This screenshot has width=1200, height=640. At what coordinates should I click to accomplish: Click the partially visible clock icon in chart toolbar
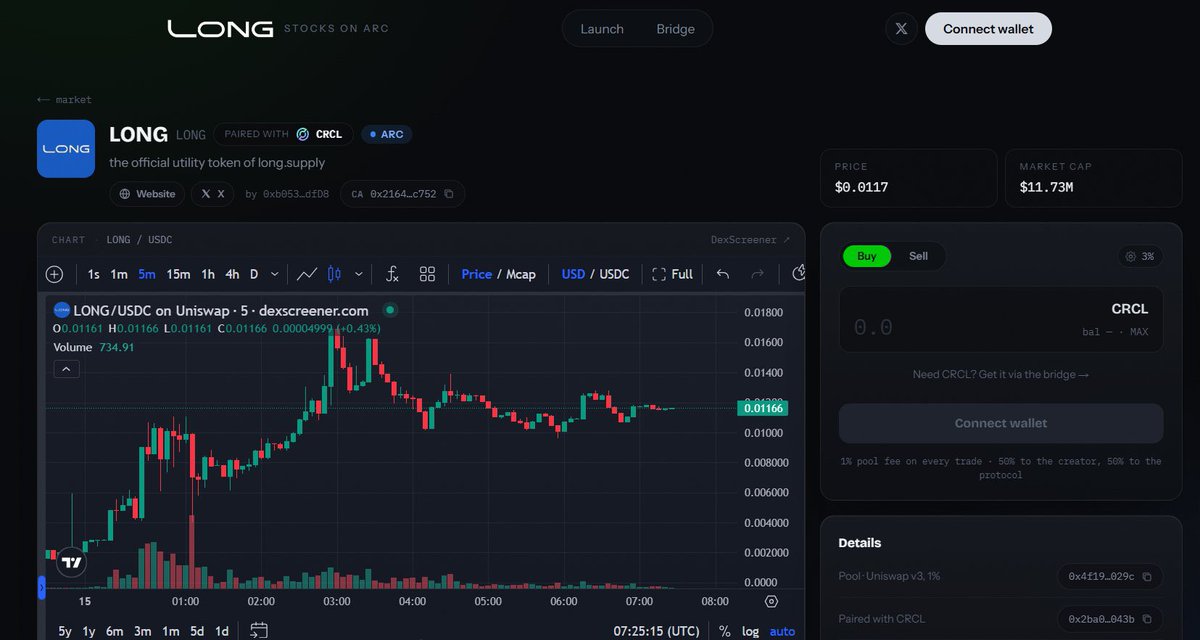point(799,274)
